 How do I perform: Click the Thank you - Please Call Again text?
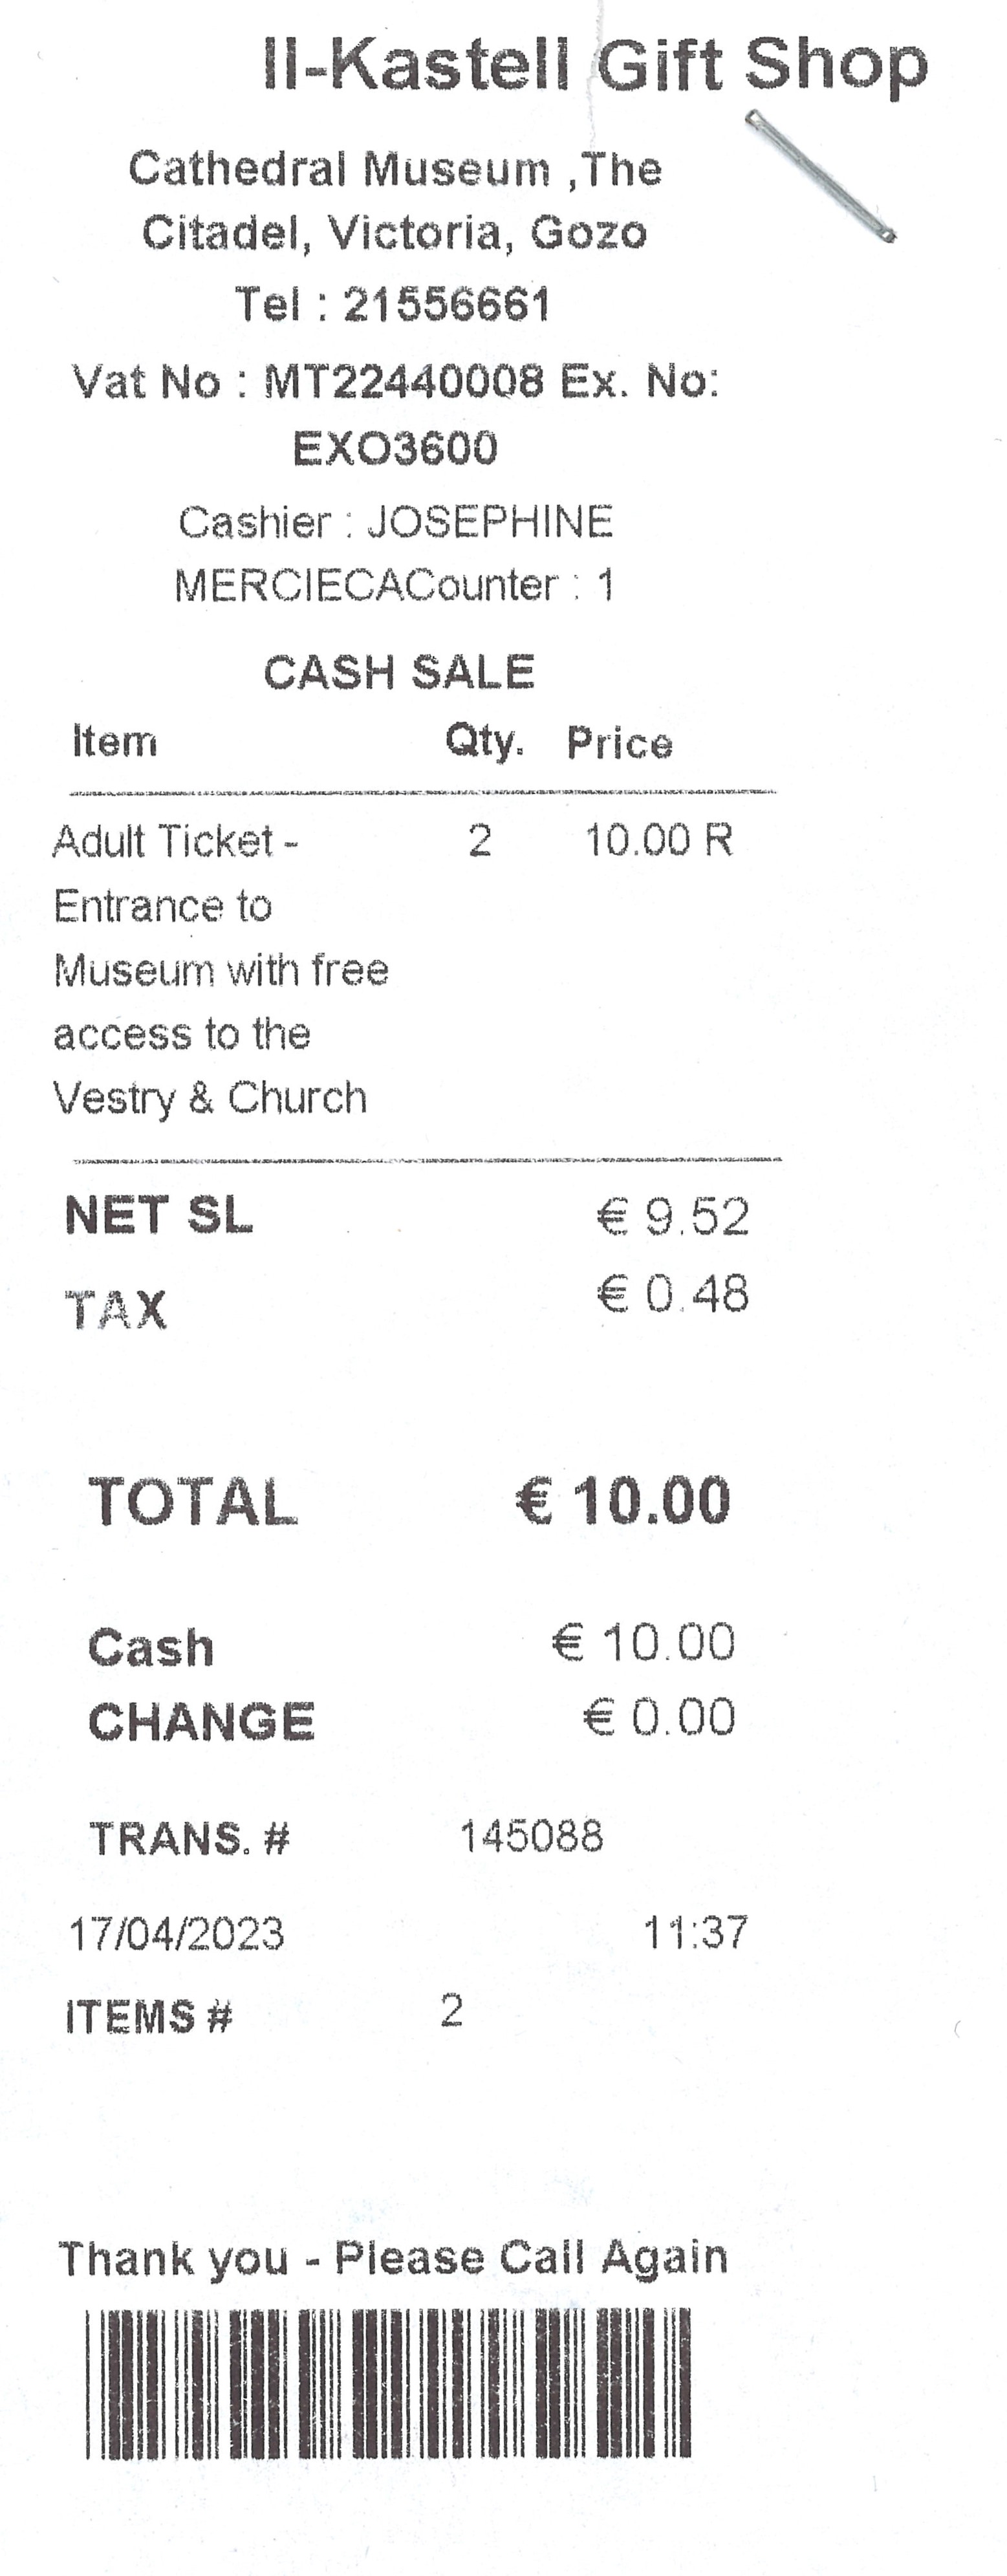(x=393, y=2258)
